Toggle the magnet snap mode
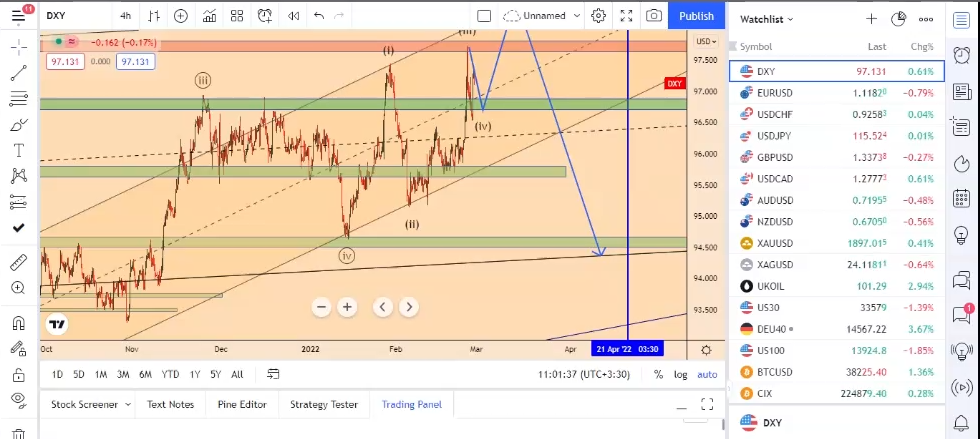 (x=18, y=323)
